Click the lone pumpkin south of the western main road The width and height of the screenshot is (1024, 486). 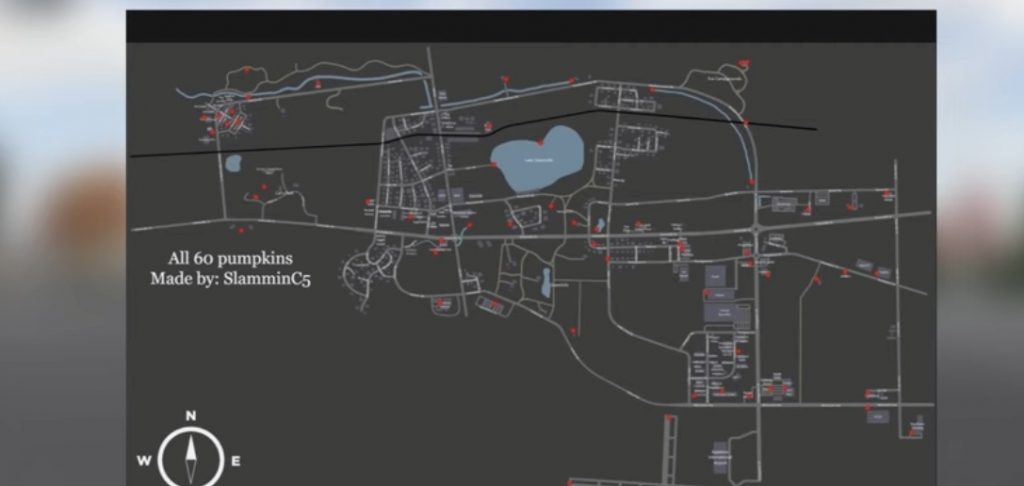coord(241,230)
